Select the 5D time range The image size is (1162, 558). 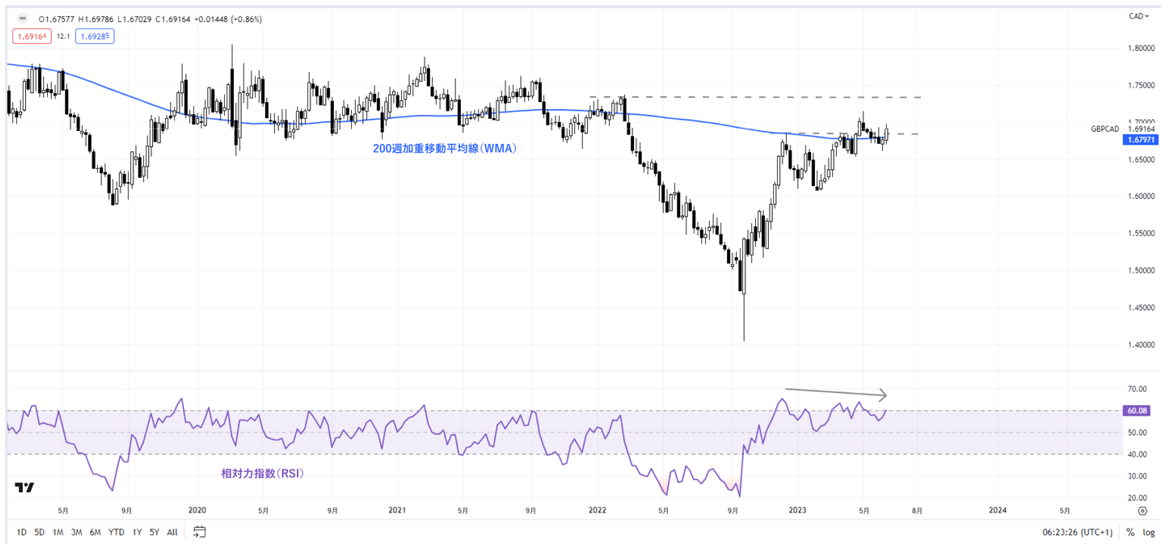[x=39, y=532]
